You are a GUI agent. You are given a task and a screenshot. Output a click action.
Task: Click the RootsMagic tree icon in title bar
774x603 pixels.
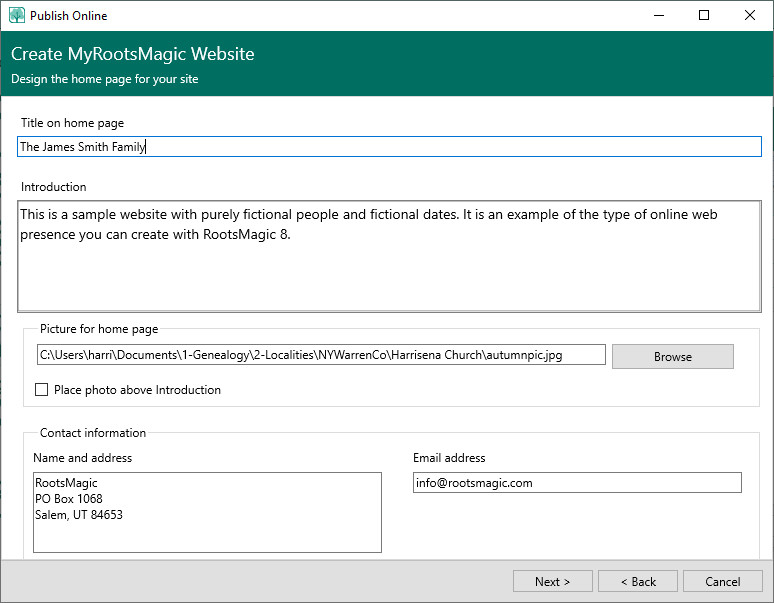click(x=16, y=15)
